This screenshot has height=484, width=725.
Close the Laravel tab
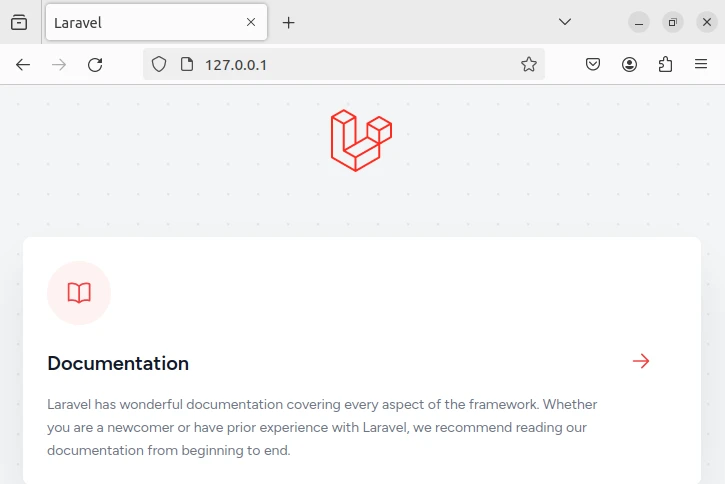pos(251,22)
